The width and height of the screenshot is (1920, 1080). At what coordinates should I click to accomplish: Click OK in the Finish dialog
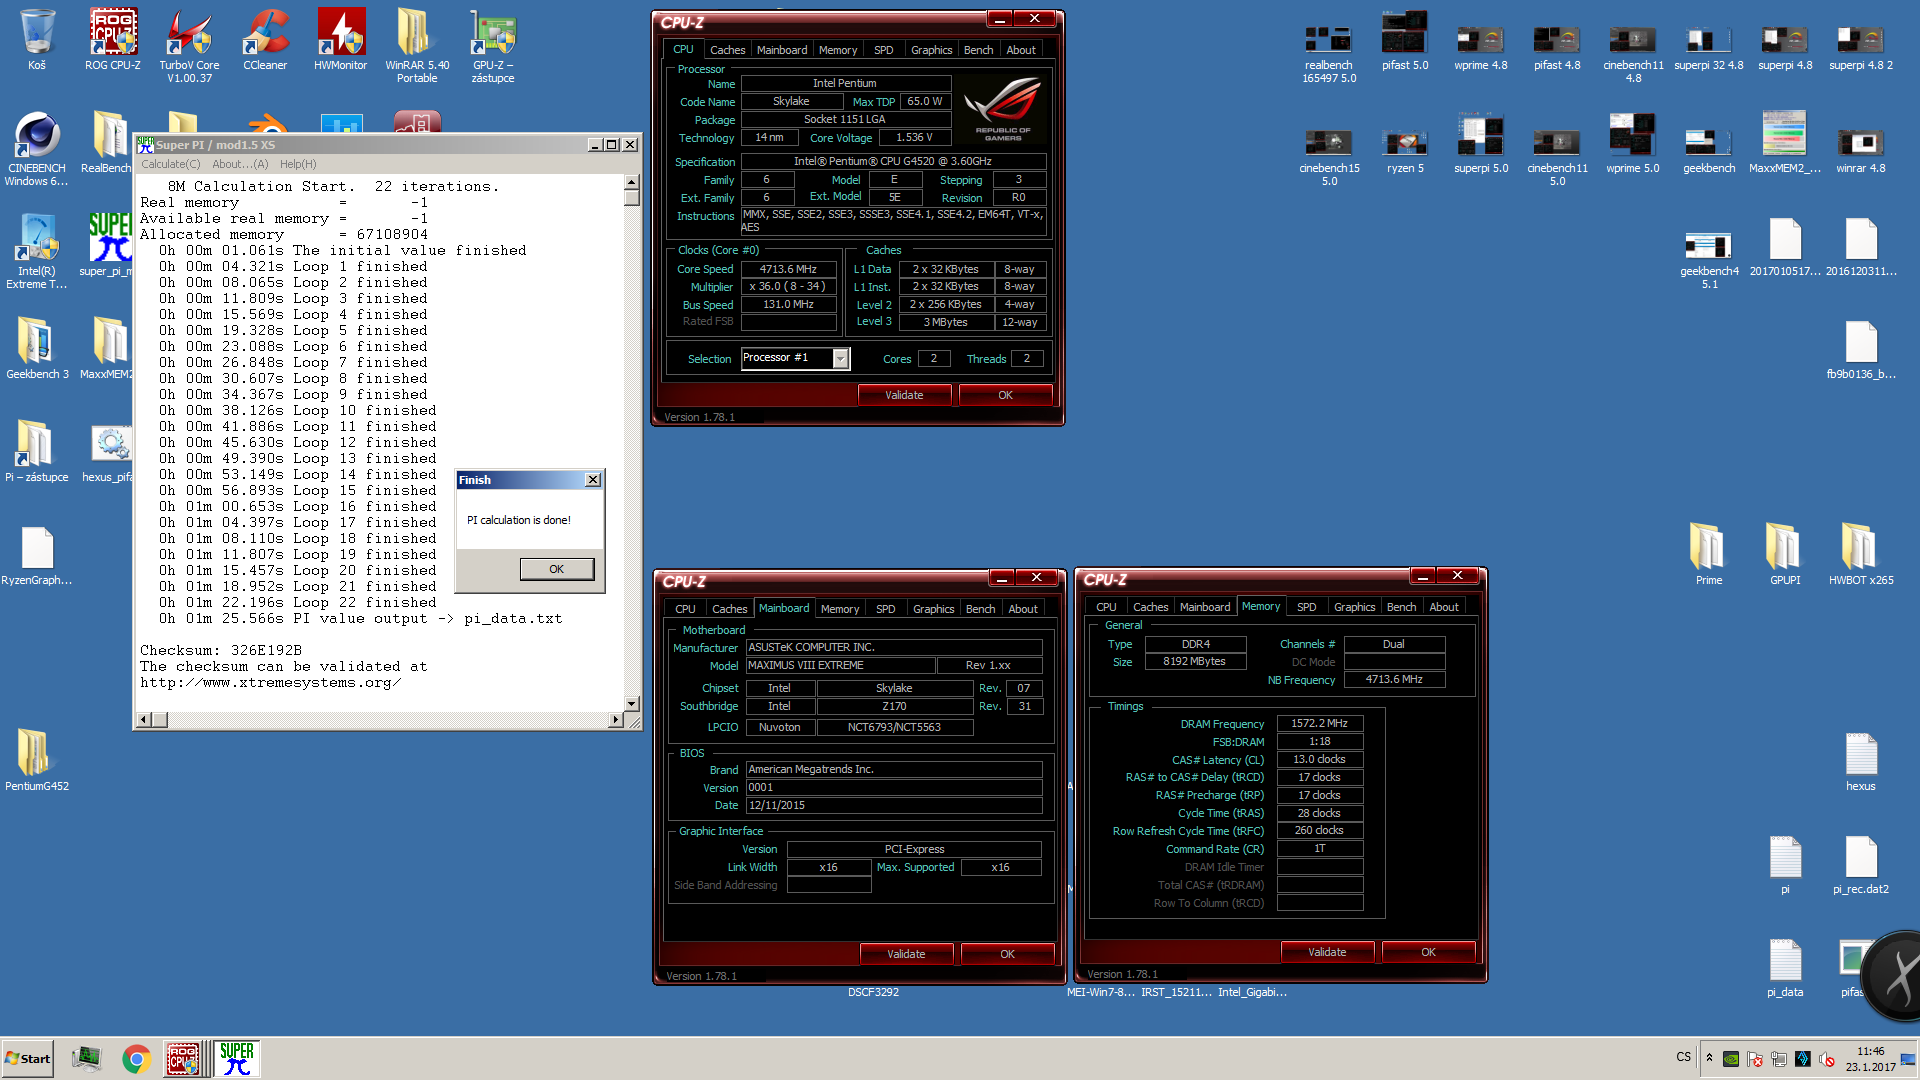click(557, 569)
